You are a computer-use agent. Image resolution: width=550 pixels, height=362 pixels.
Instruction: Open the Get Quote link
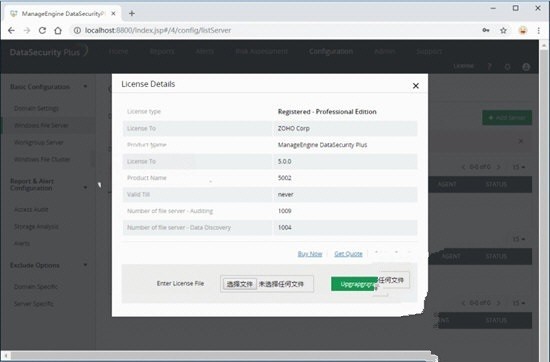coord(348,254)
